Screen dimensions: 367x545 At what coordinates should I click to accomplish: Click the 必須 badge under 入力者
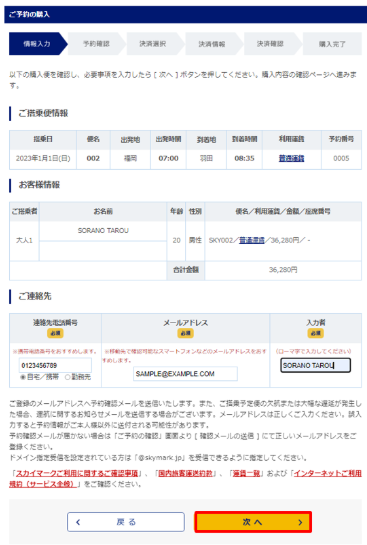pos(316,333)
